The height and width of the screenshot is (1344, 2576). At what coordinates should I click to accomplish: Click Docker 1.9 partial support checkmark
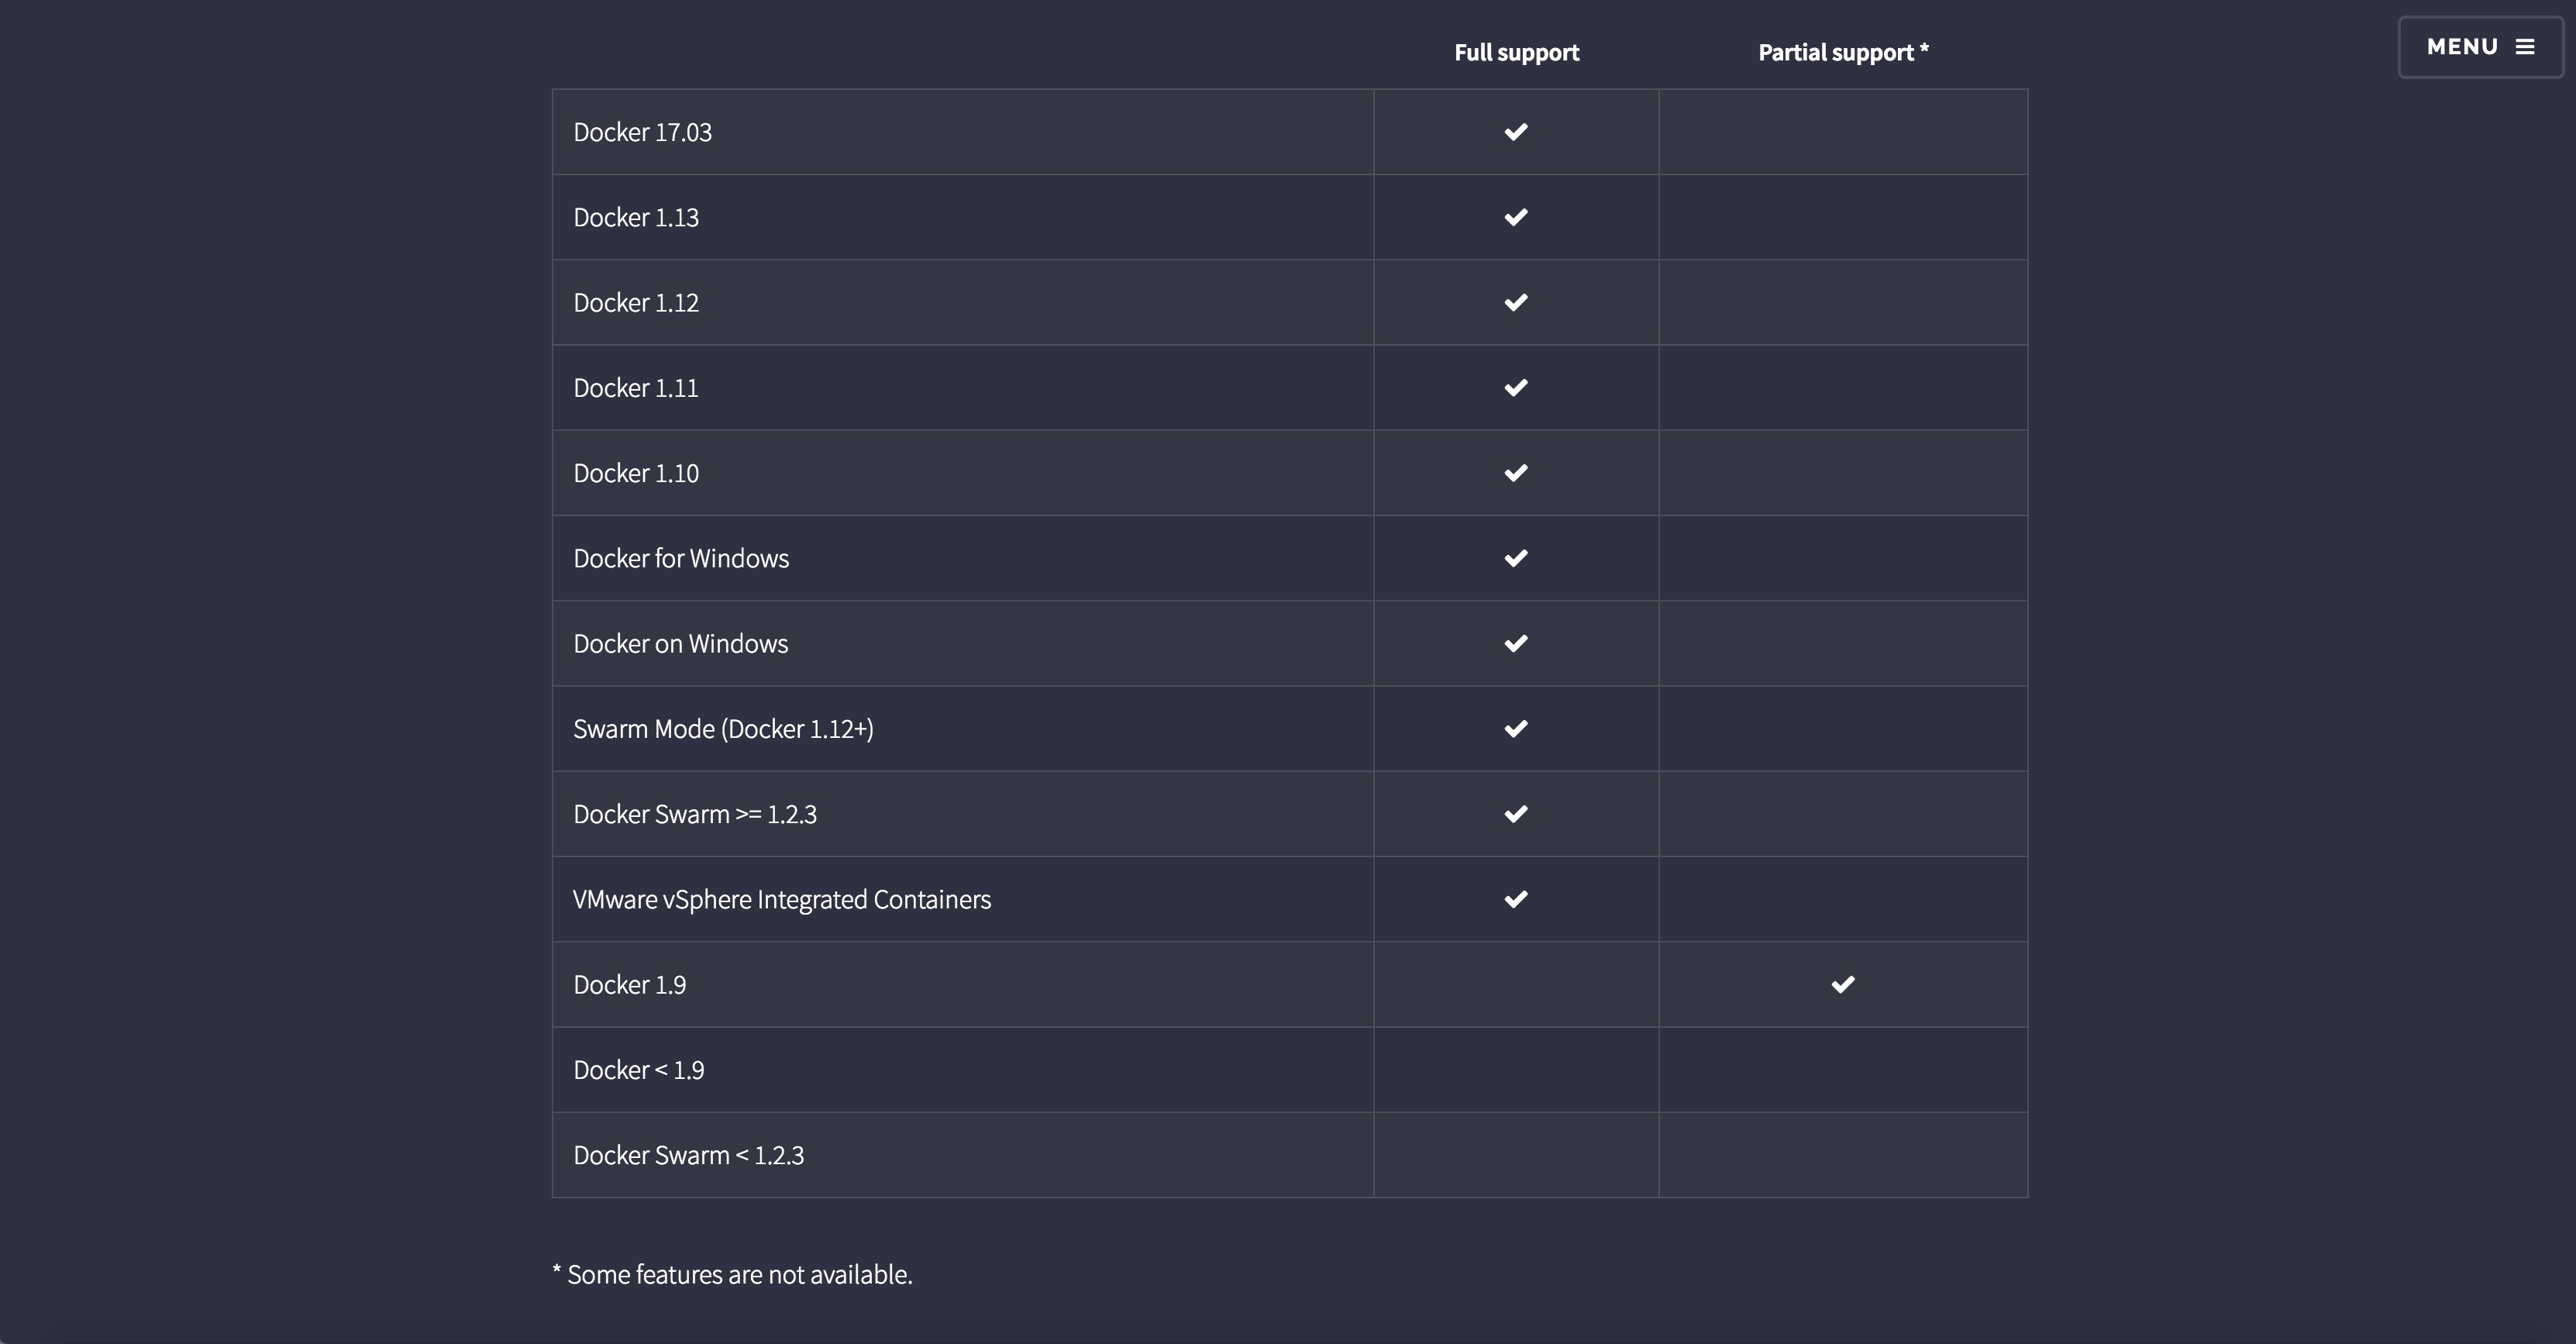(x=1843, y=985)
